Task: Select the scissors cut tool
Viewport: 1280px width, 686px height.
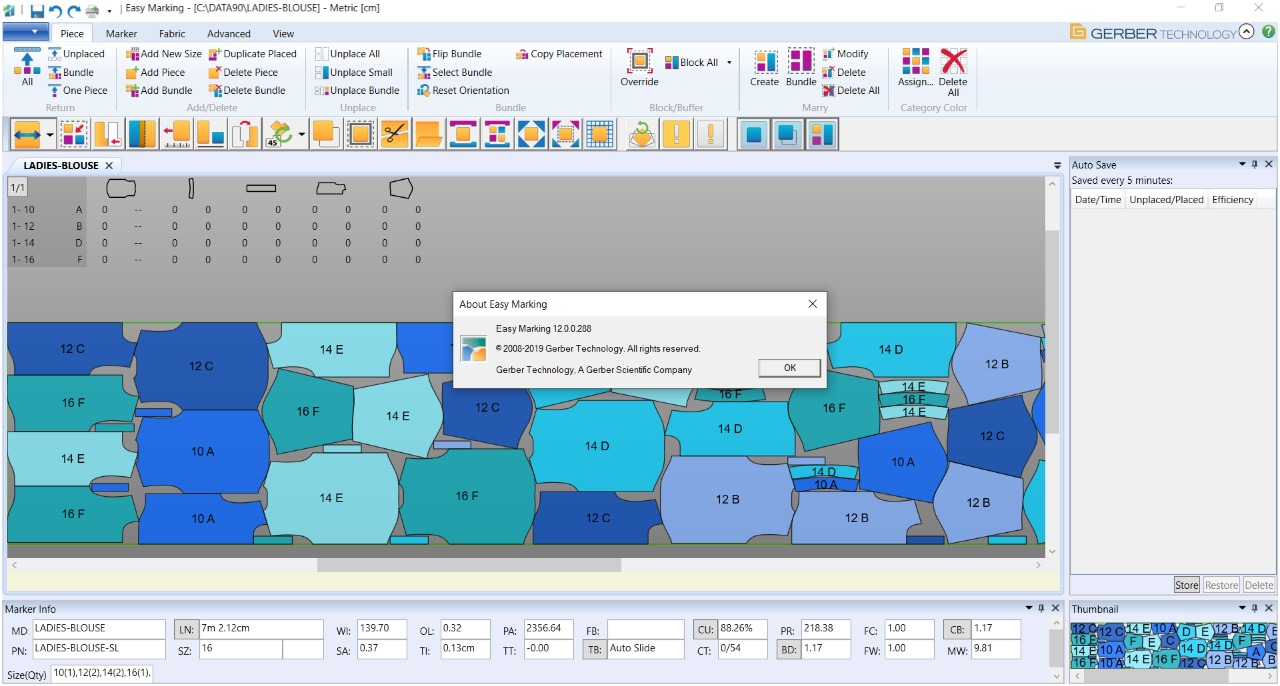Action: point(395,134)
